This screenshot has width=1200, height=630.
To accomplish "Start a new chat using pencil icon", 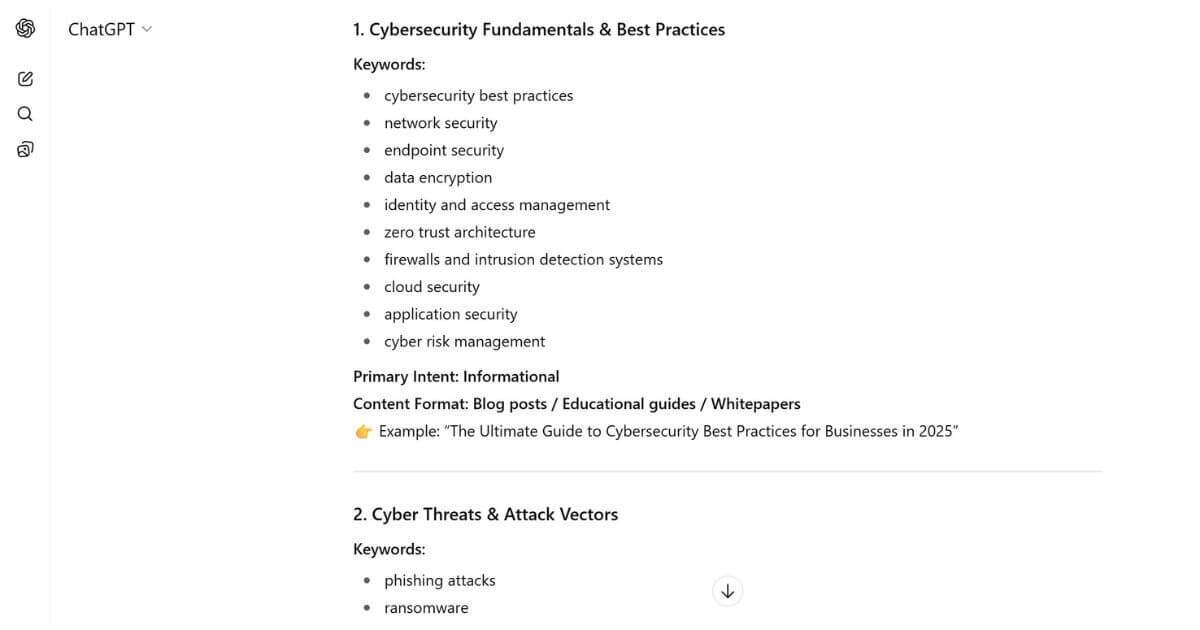I will coord(26,79).
